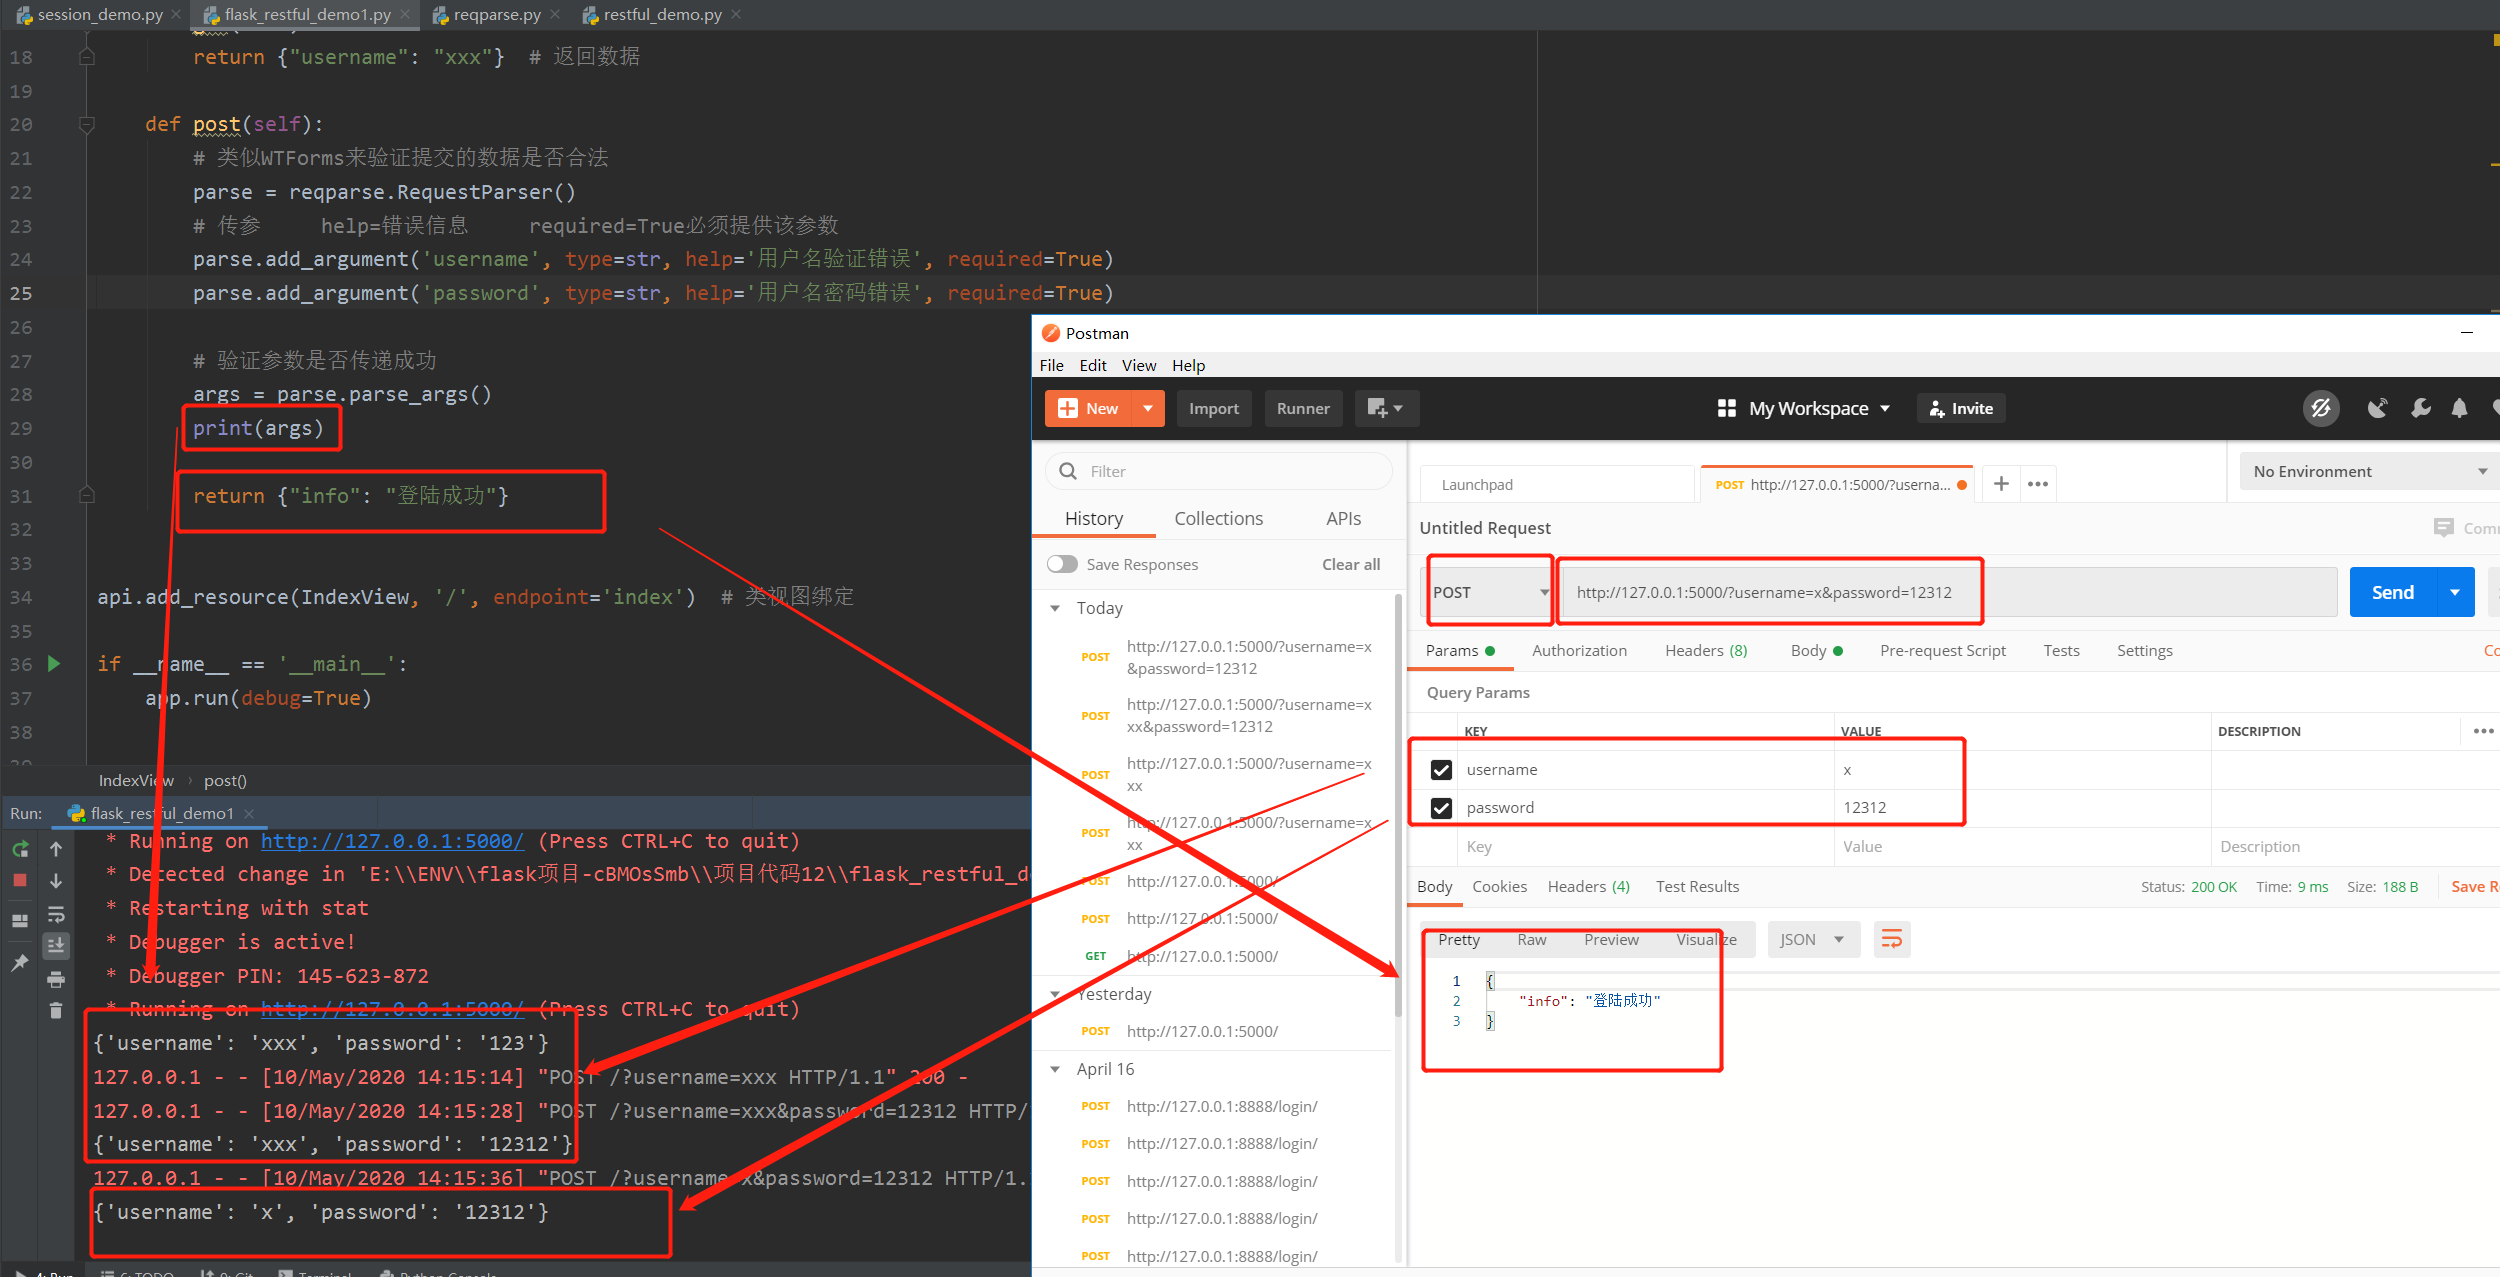Switch to the Collections tab
The image size is (2500, 1277).
[1218, 518]
